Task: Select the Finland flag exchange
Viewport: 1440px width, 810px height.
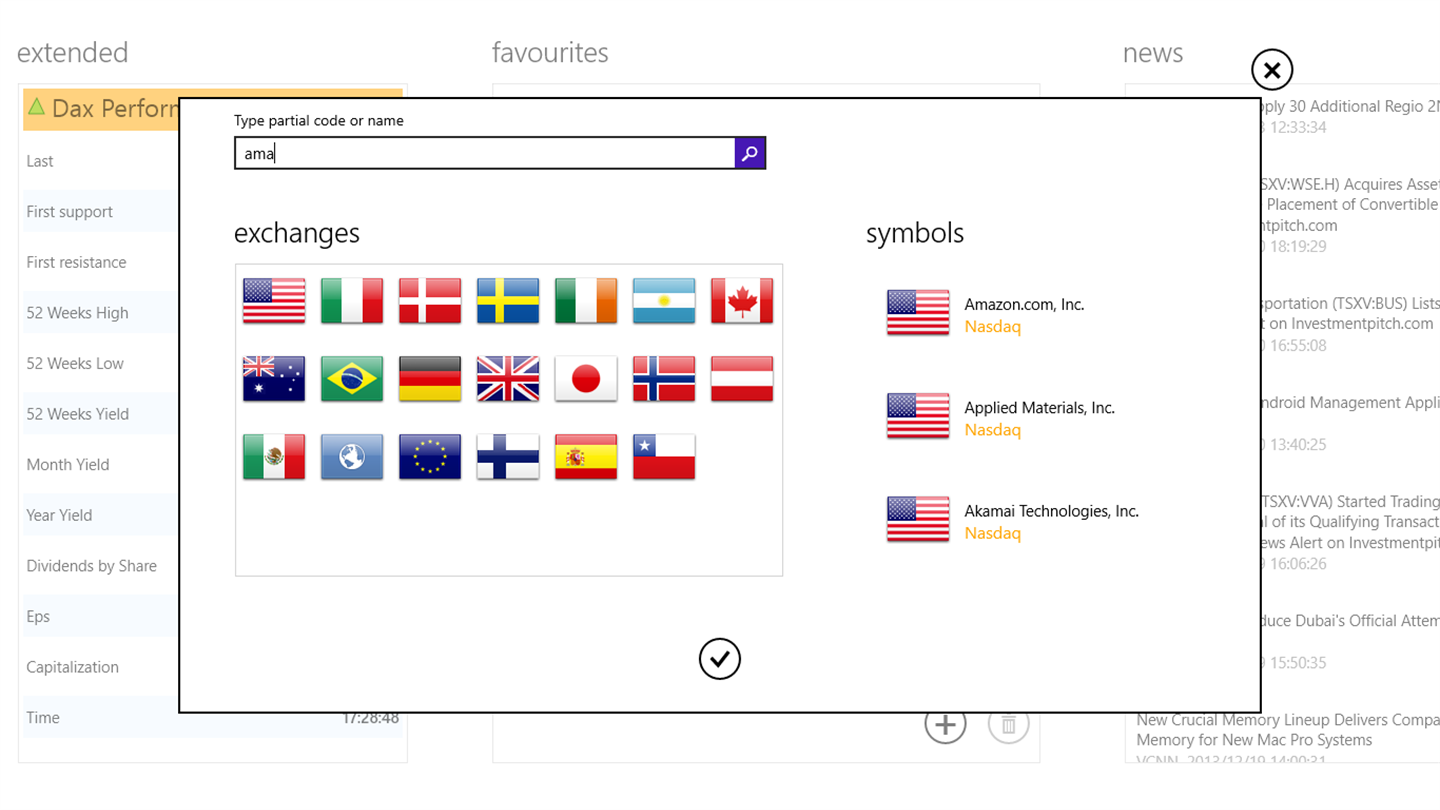Action: point(508,456)
